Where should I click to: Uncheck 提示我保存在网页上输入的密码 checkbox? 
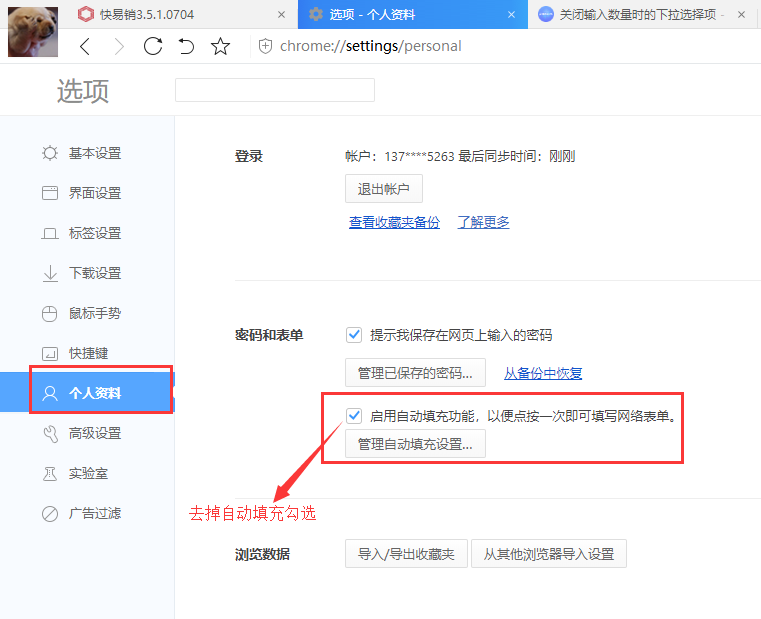(354, 335)
